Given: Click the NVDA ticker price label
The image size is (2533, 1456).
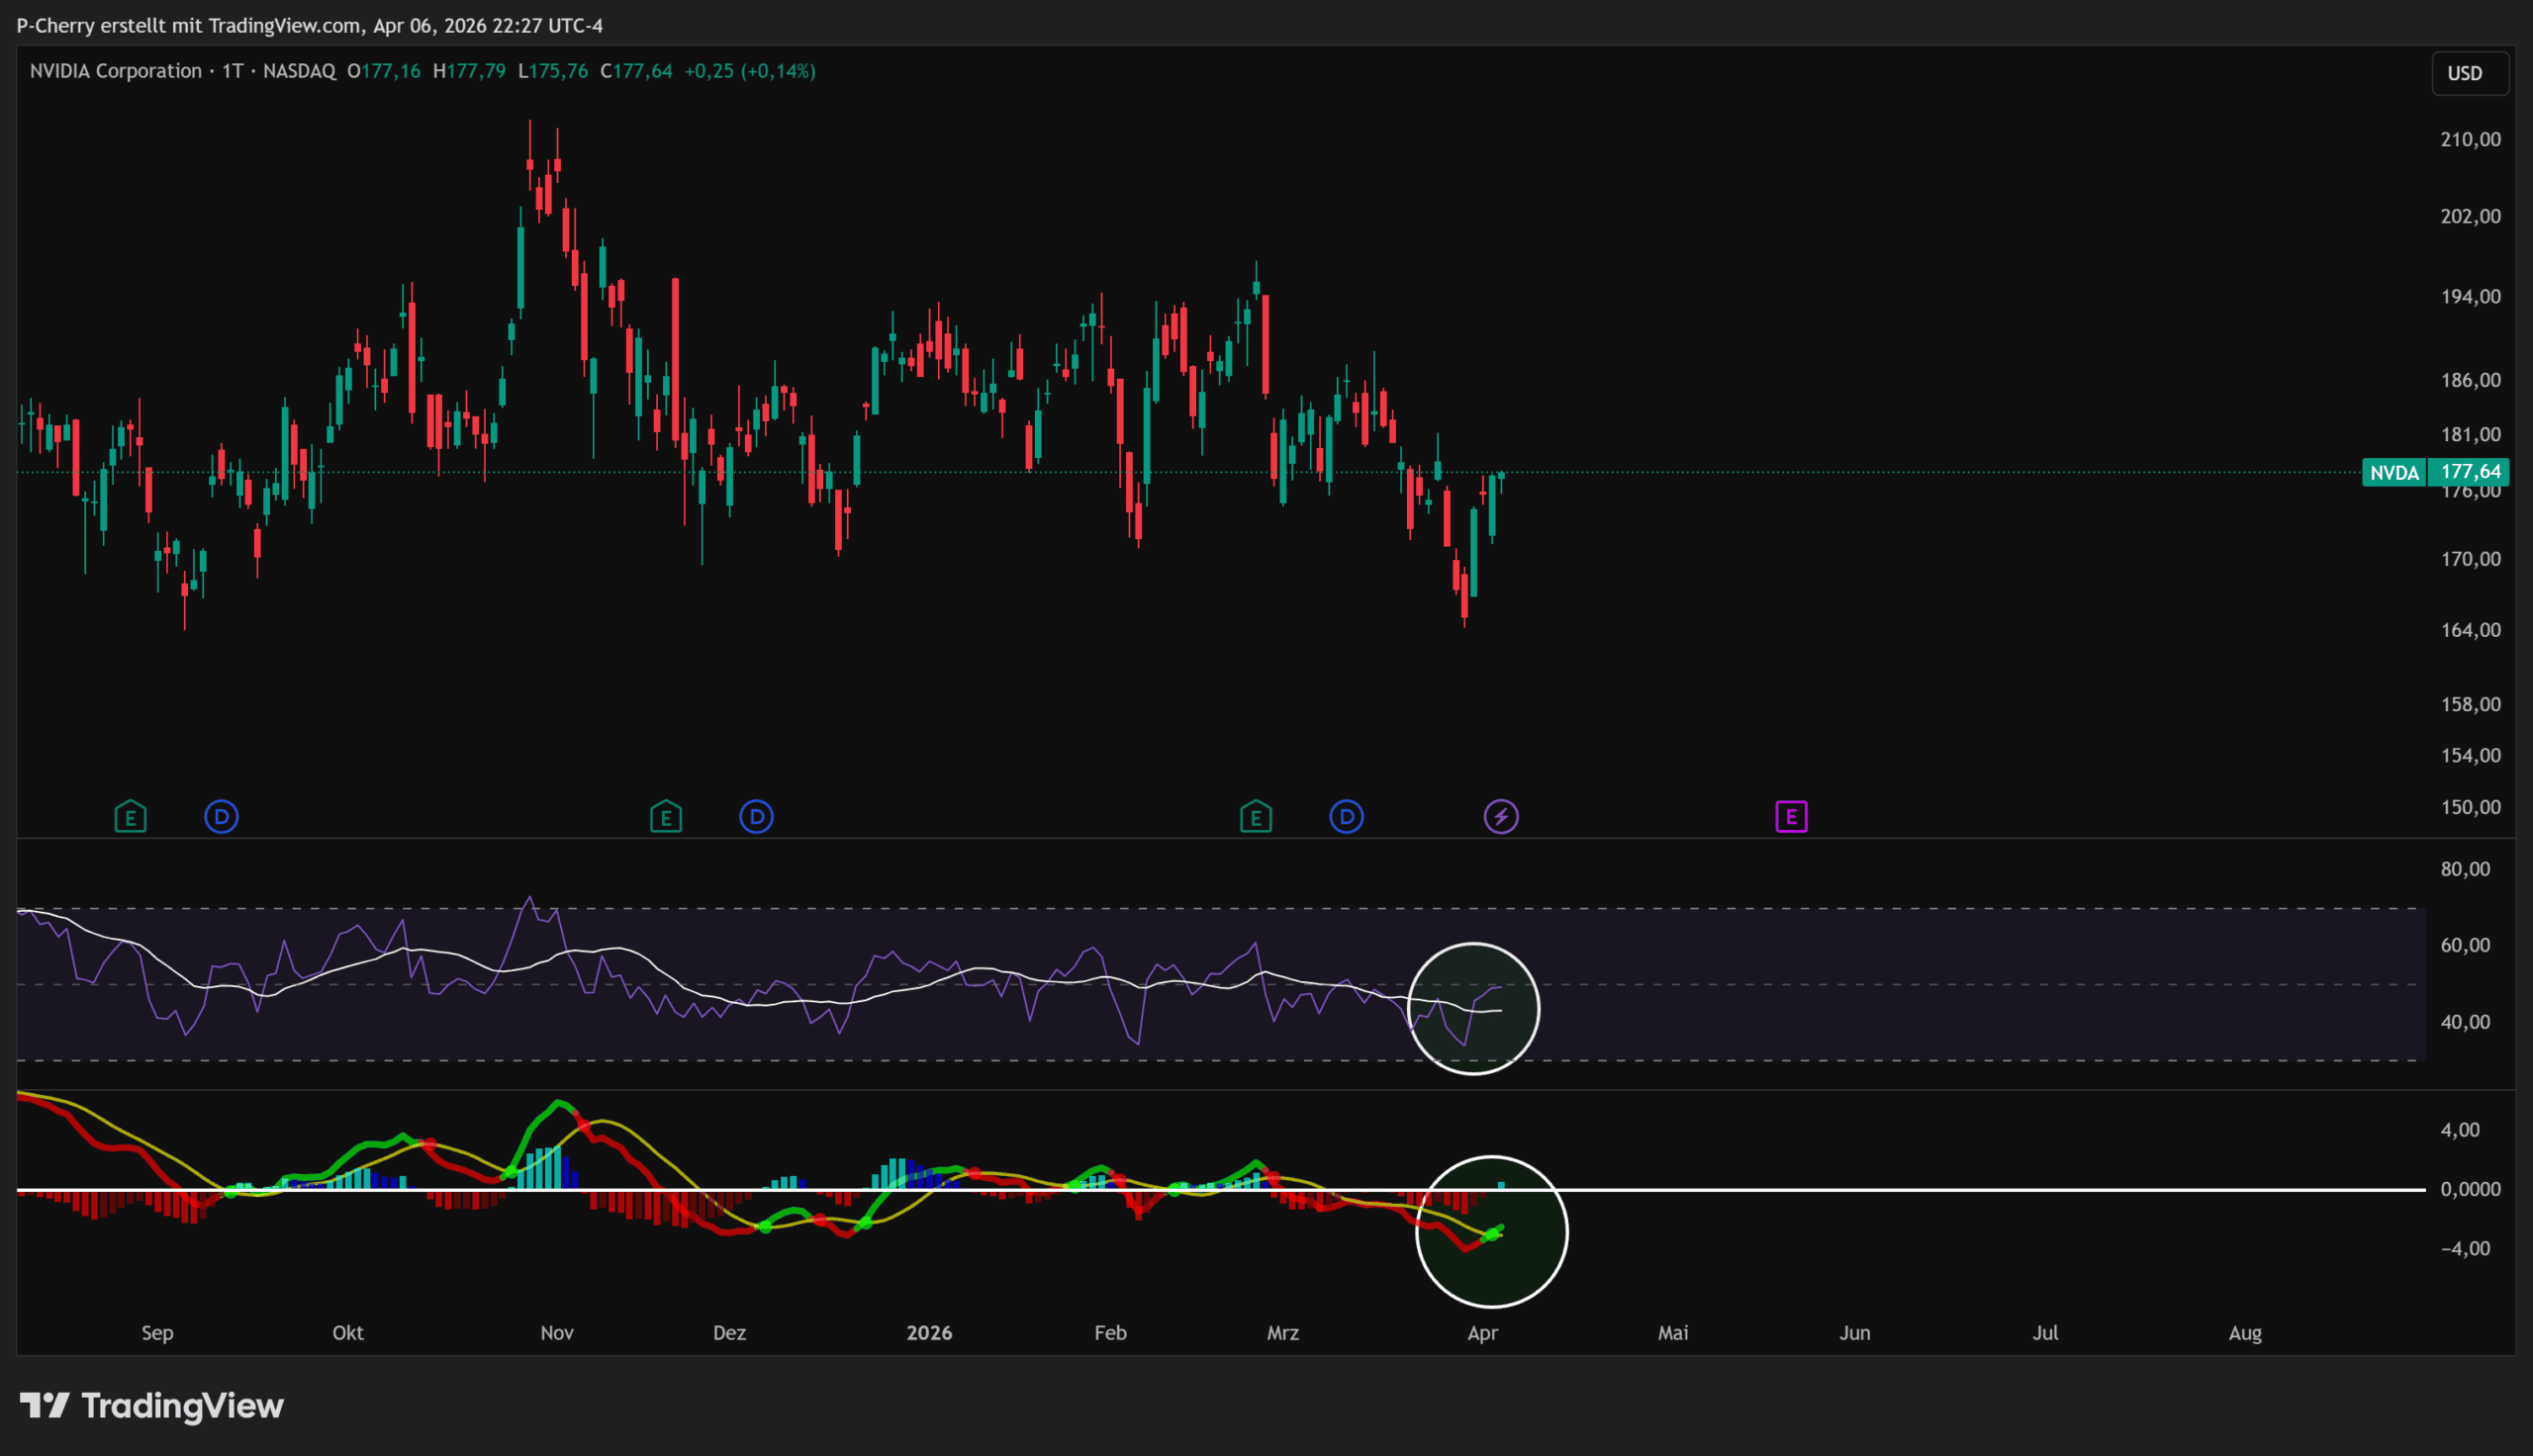Looking at the screenshot, I should [2394, 472].
